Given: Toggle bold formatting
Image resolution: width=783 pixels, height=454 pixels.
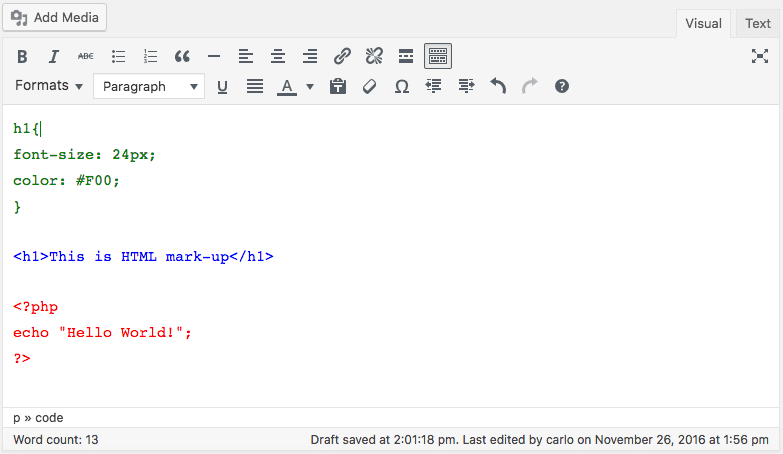Looking at the screenshot, I should coord(23,56).
